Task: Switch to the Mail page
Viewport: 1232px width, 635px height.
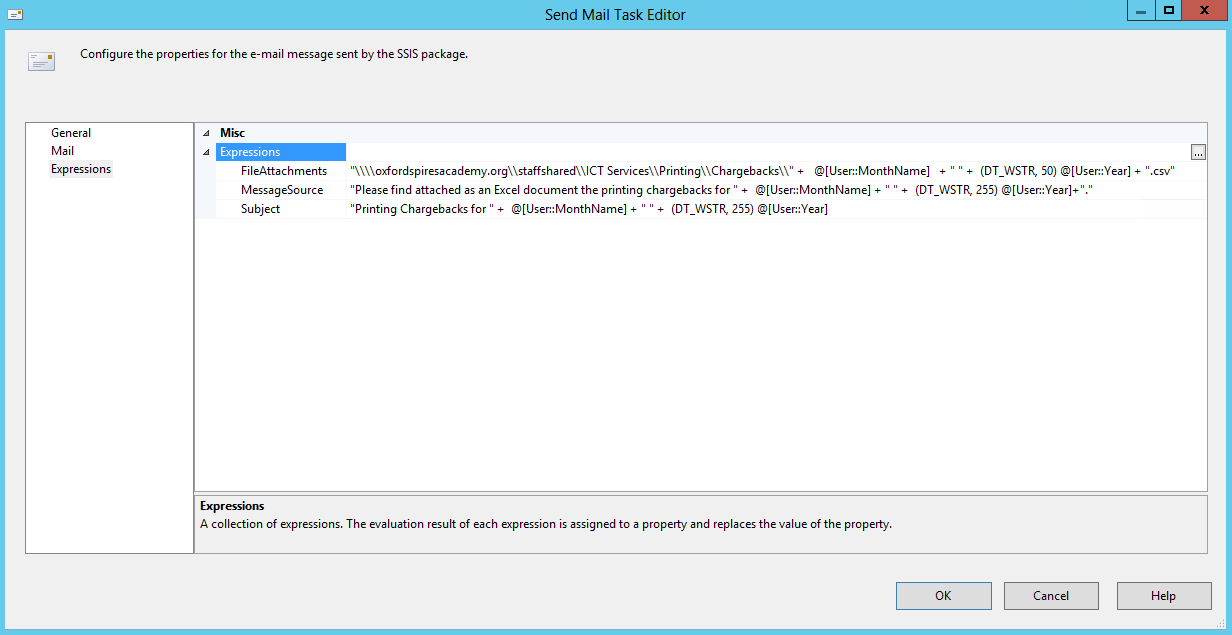Action: [x=62, y=150]
